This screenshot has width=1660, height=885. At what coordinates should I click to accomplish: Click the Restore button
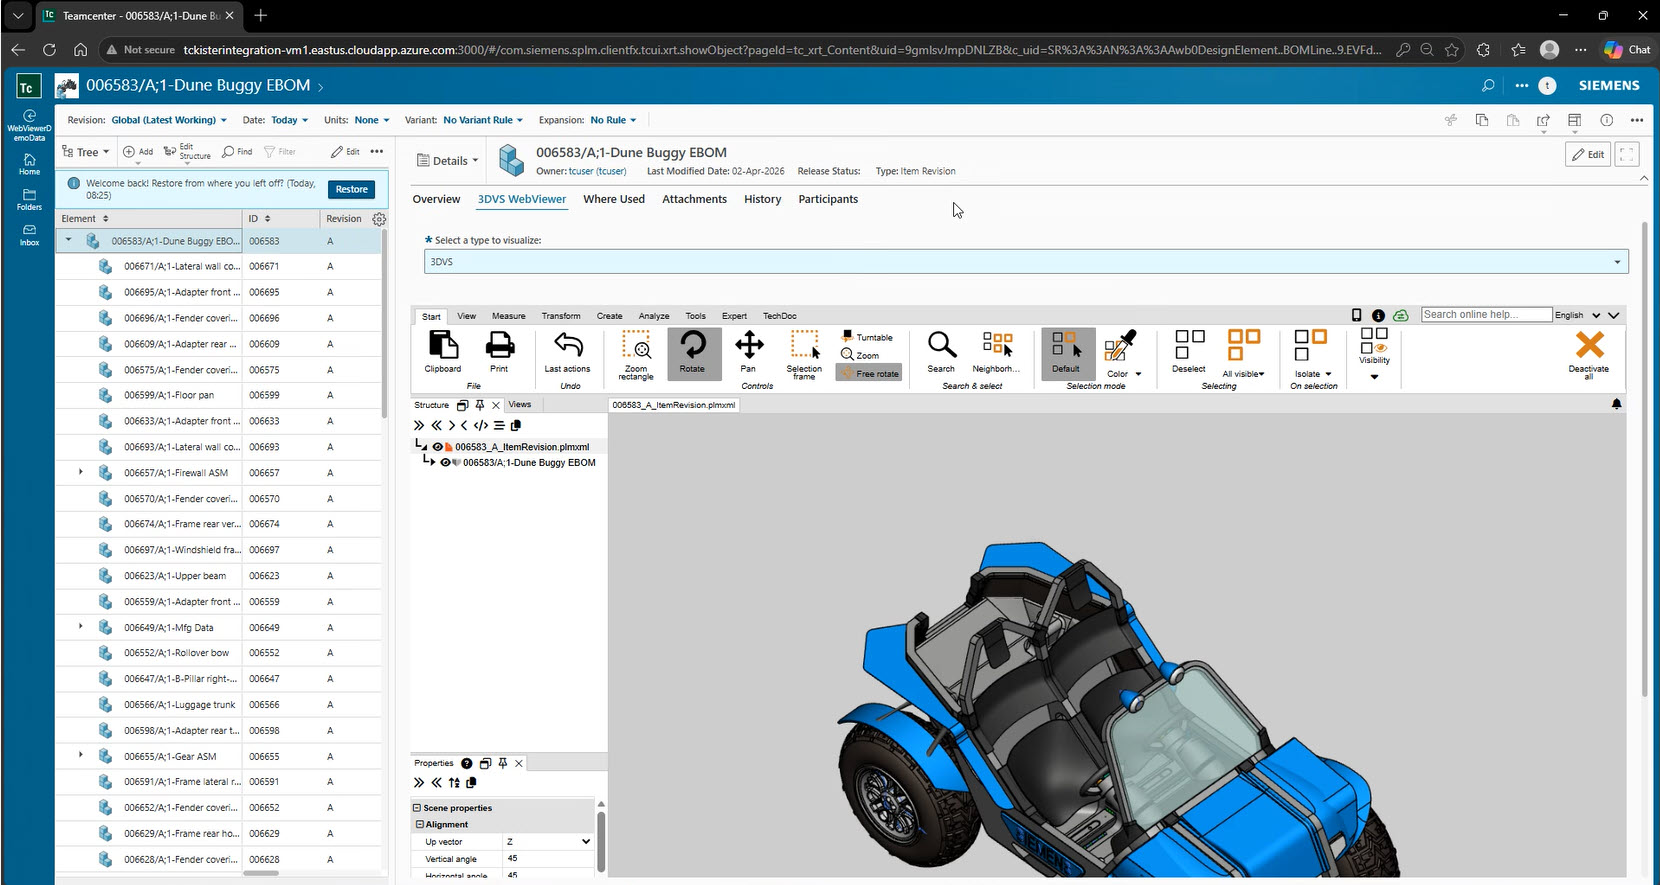(x=351, y=189)
